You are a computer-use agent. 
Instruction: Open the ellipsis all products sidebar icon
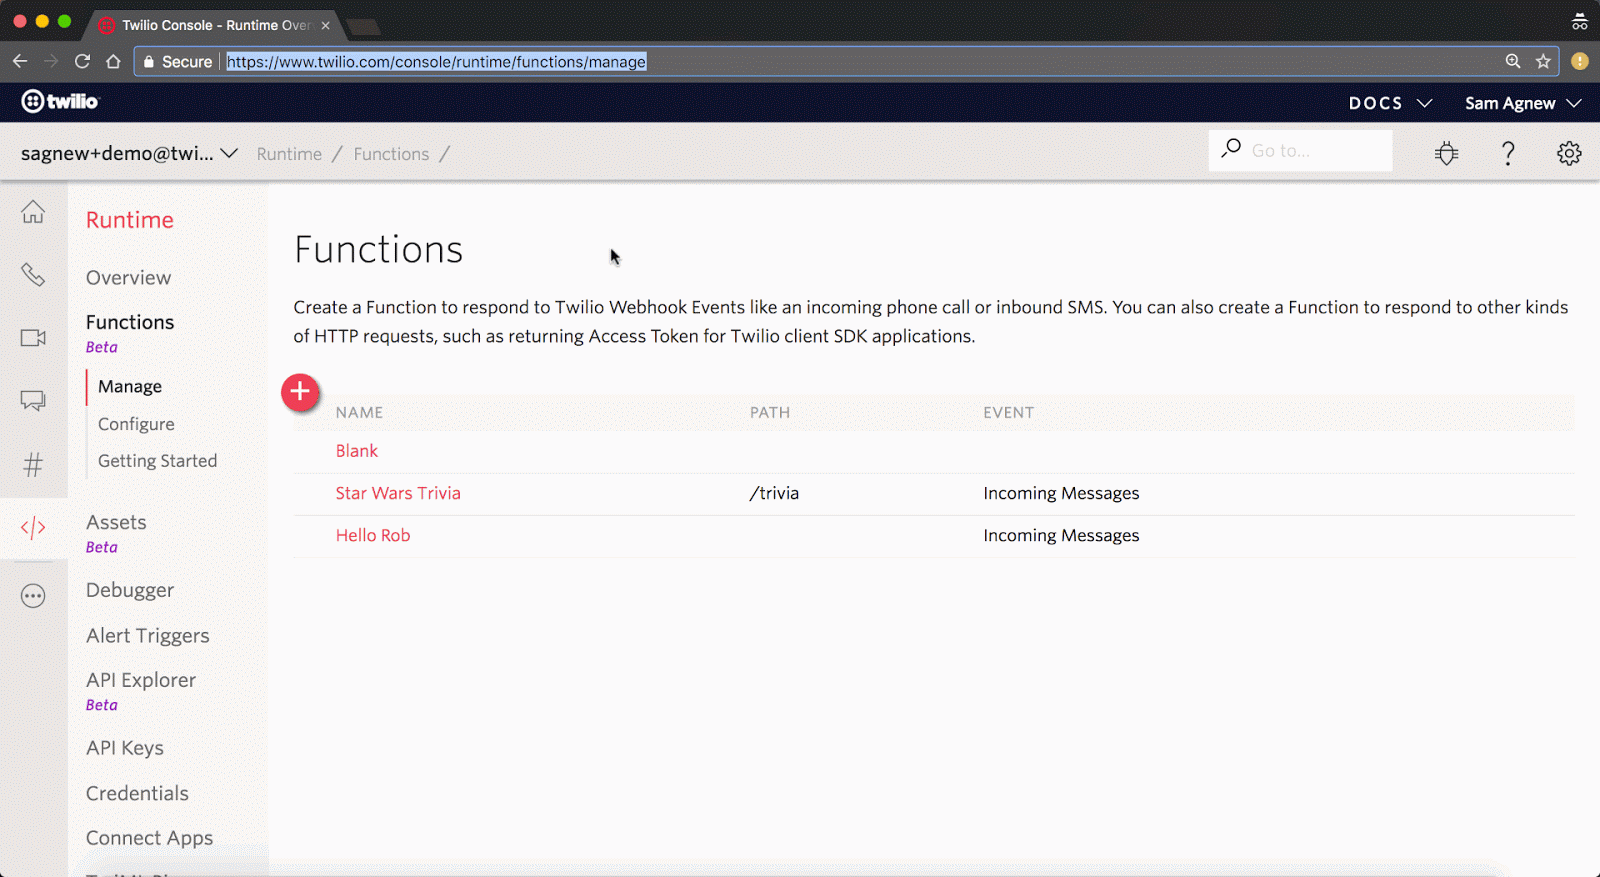pyautogui.click(x=33, y=596)
